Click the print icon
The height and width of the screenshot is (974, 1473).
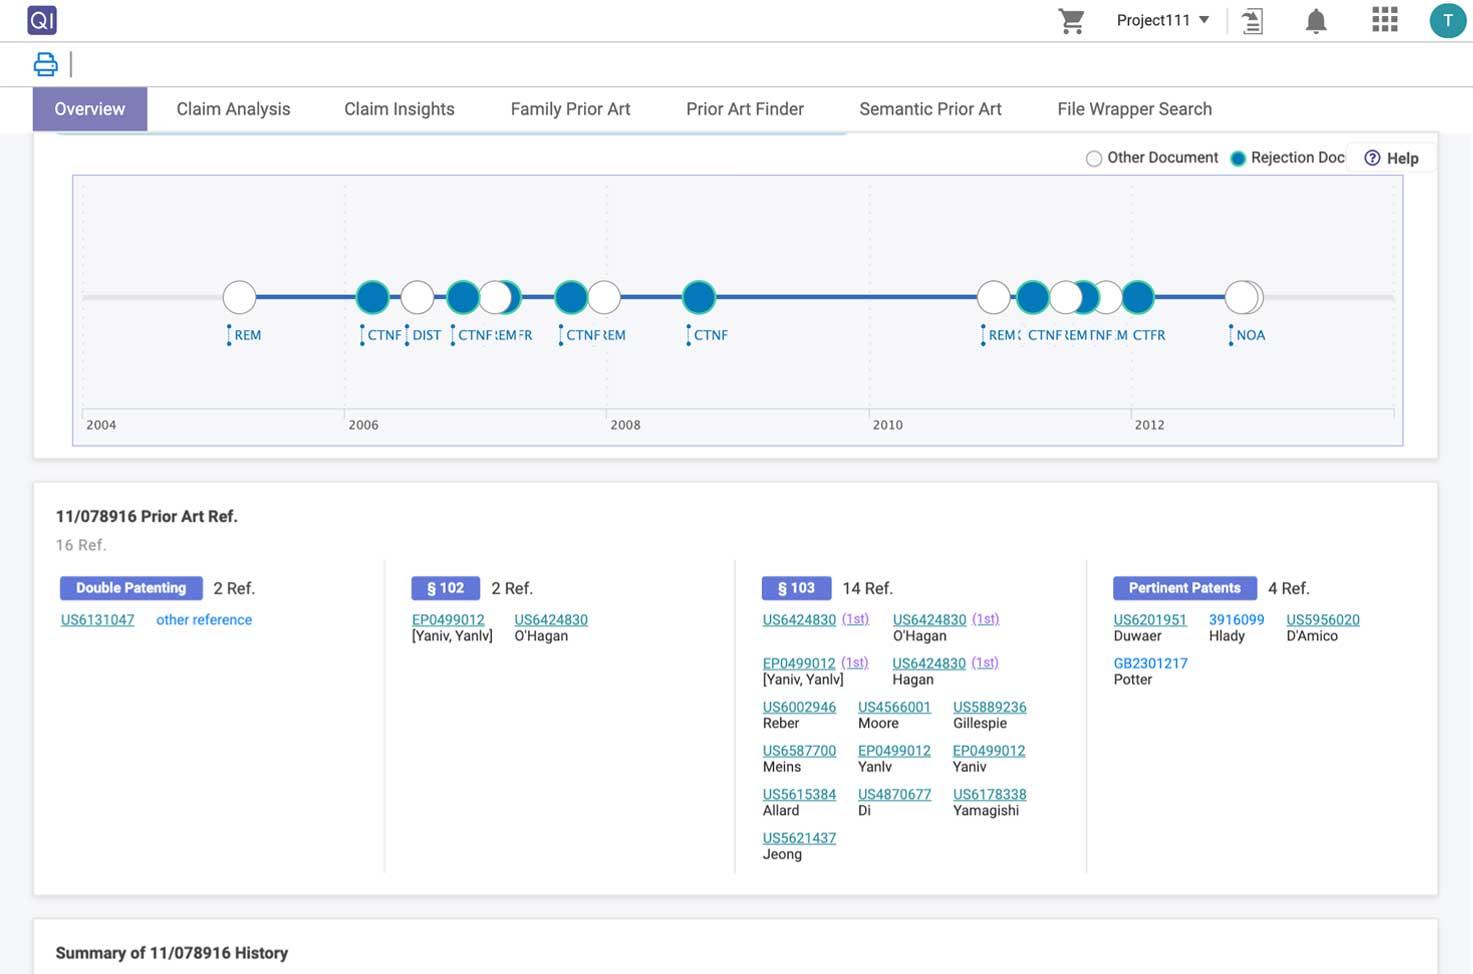coord(46,65)
